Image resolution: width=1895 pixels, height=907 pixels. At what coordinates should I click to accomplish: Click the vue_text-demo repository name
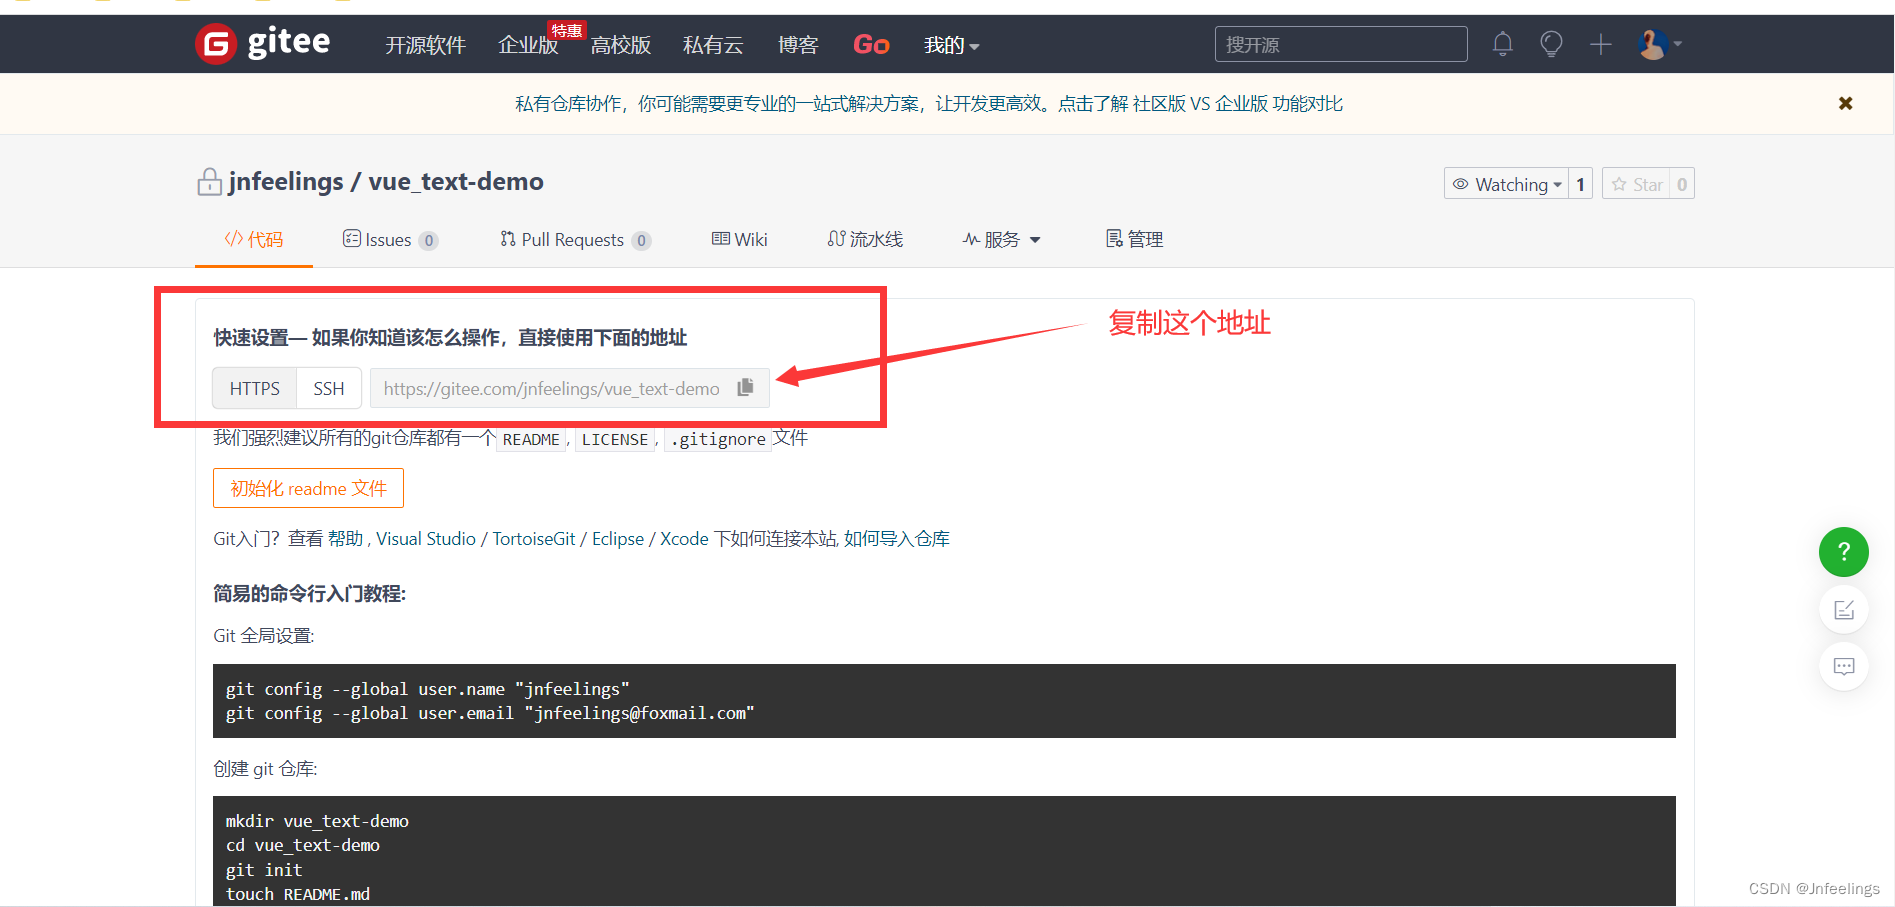tap(456, 181)
